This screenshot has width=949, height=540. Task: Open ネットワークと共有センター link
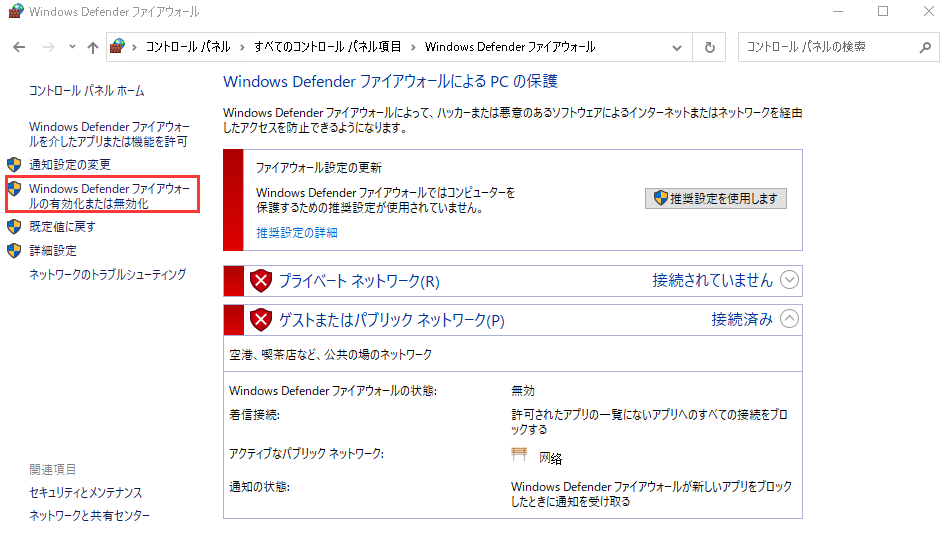90,516
